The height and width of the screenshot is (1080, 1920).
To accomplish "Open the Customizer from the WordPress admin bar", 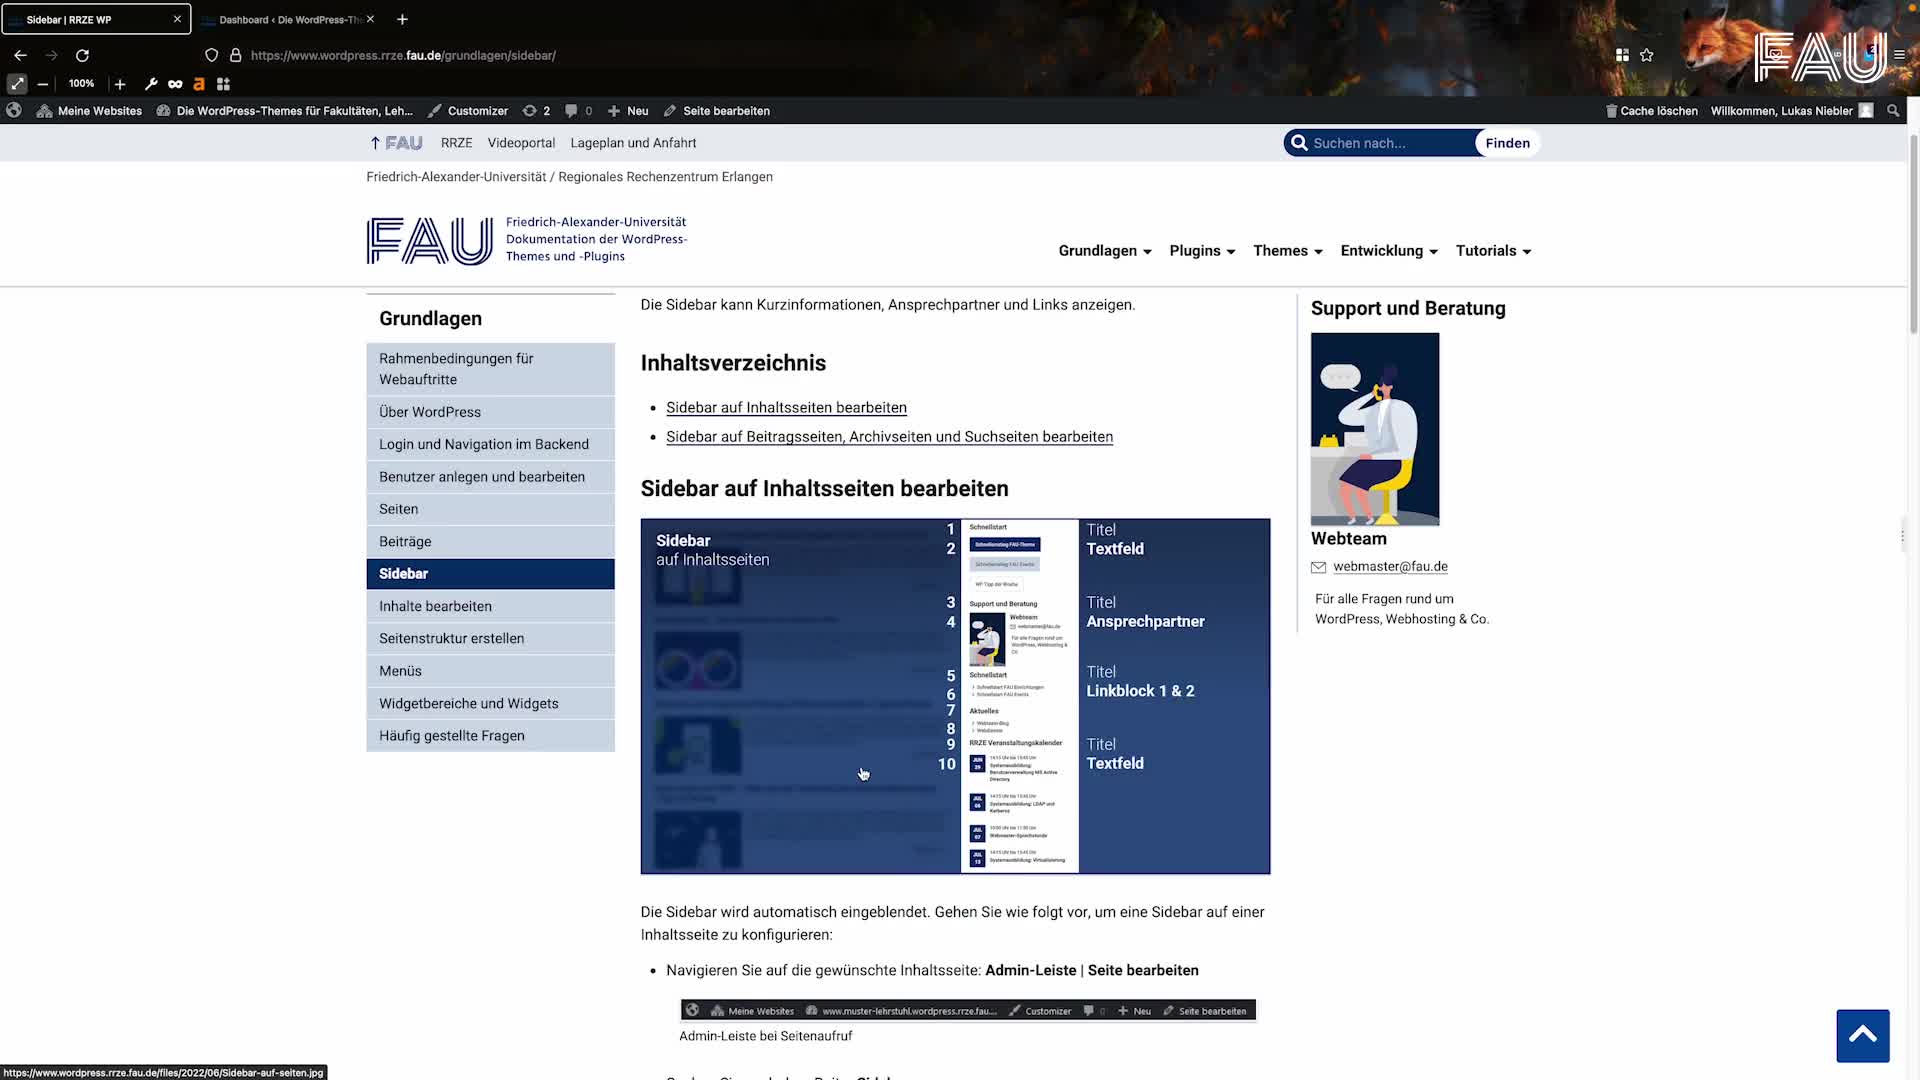I will (467, 111).
